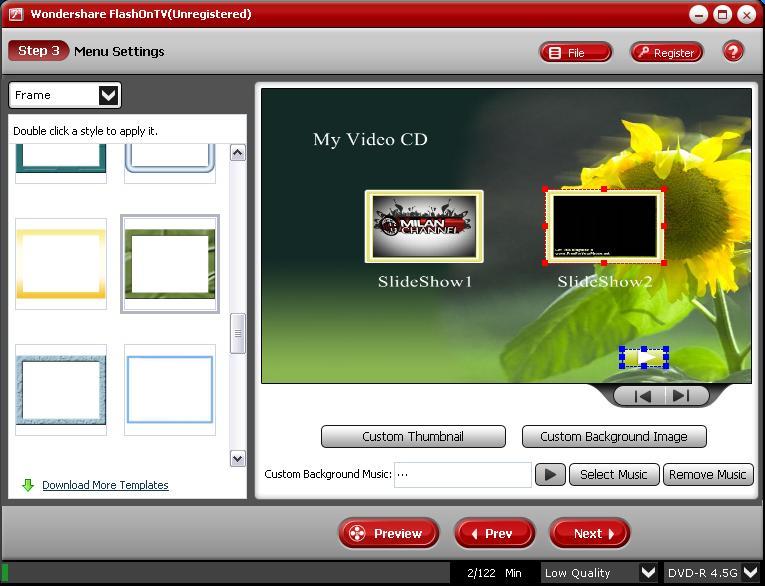Open the help question mark icon

point(733,51)
